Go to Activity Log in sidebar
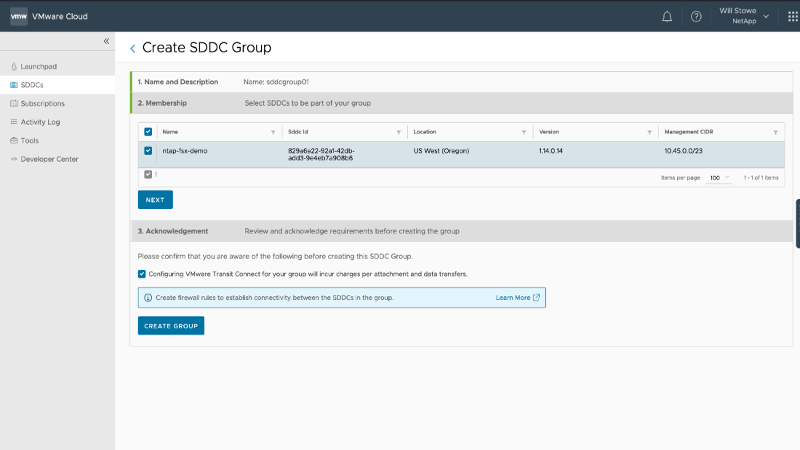This screenshot has height=450, width=800. coord(40,122)
